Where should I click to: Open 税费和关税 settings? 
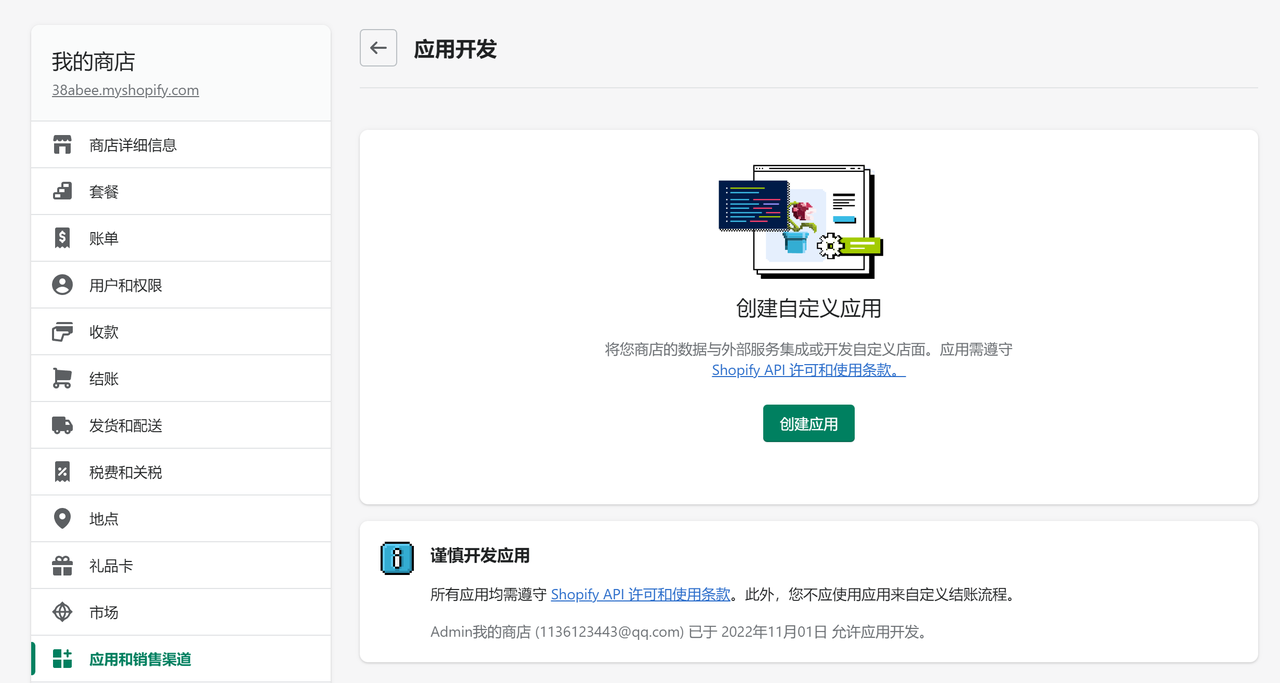[181, 472]
